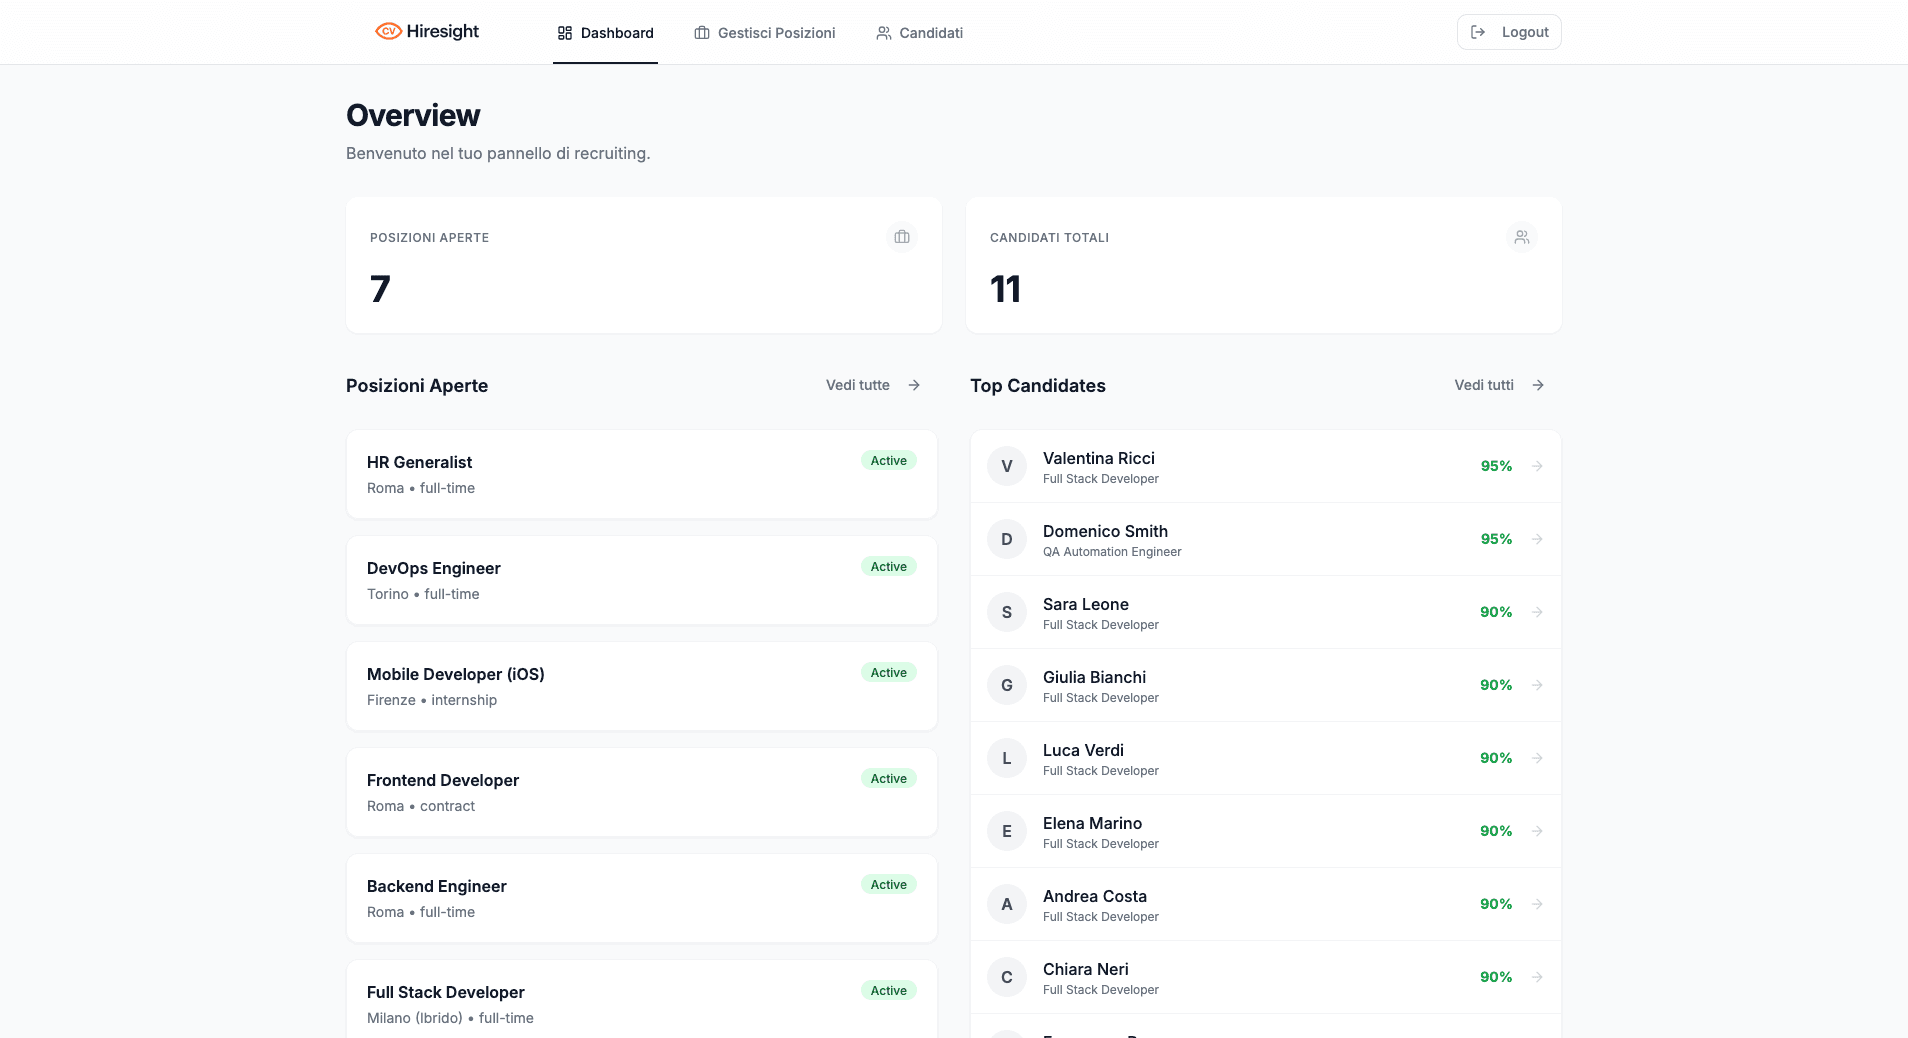This screenshot has height=1038, width=1908.
Task: Click Active badge on Frontend Developer
Action: coord(889,779)
